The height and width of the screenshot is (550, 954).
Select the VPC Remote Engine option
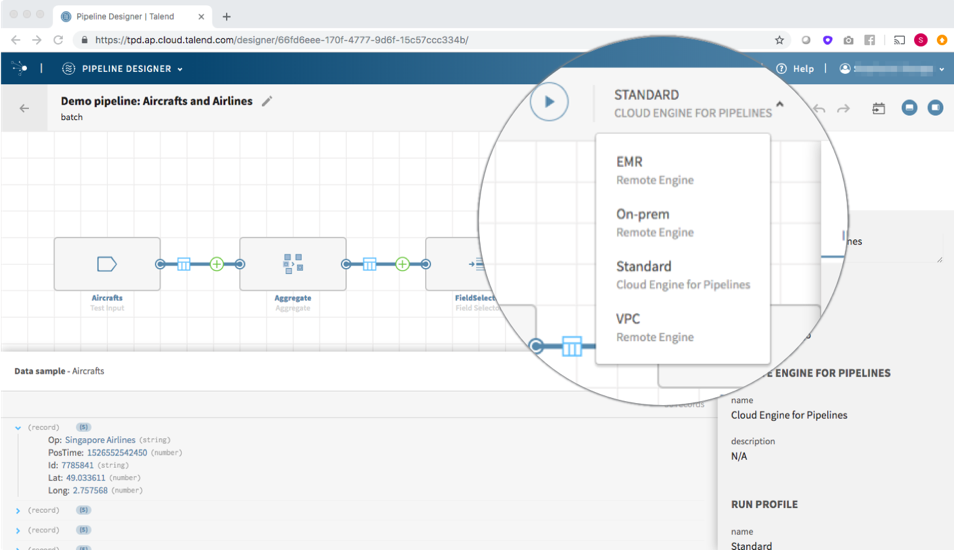pos(683,327)
